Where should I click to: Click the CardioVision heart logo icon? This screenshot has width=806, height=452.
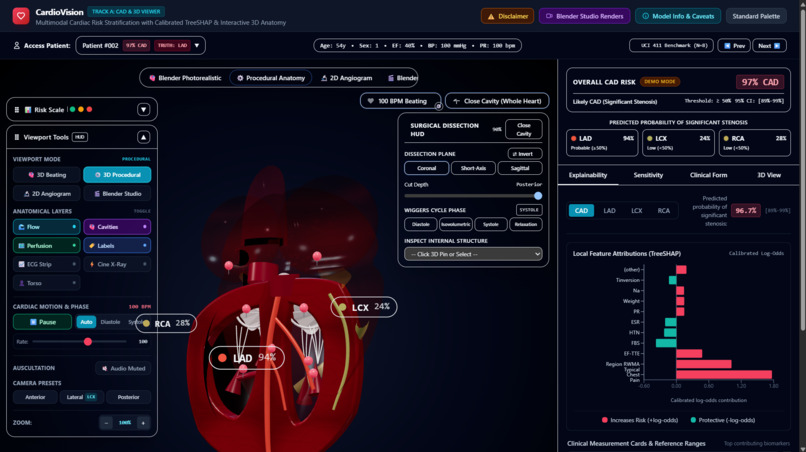click(21, 16)
